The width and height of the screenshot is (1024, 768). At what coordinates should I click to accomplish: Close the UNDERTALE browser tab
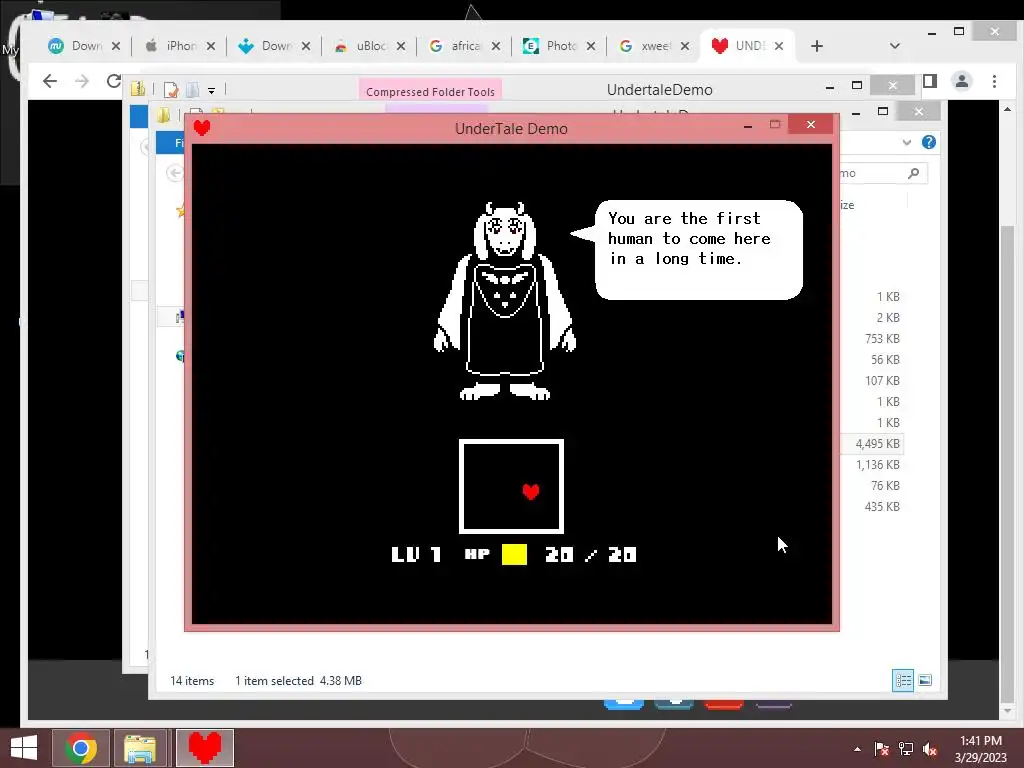[x=779, y=46]
